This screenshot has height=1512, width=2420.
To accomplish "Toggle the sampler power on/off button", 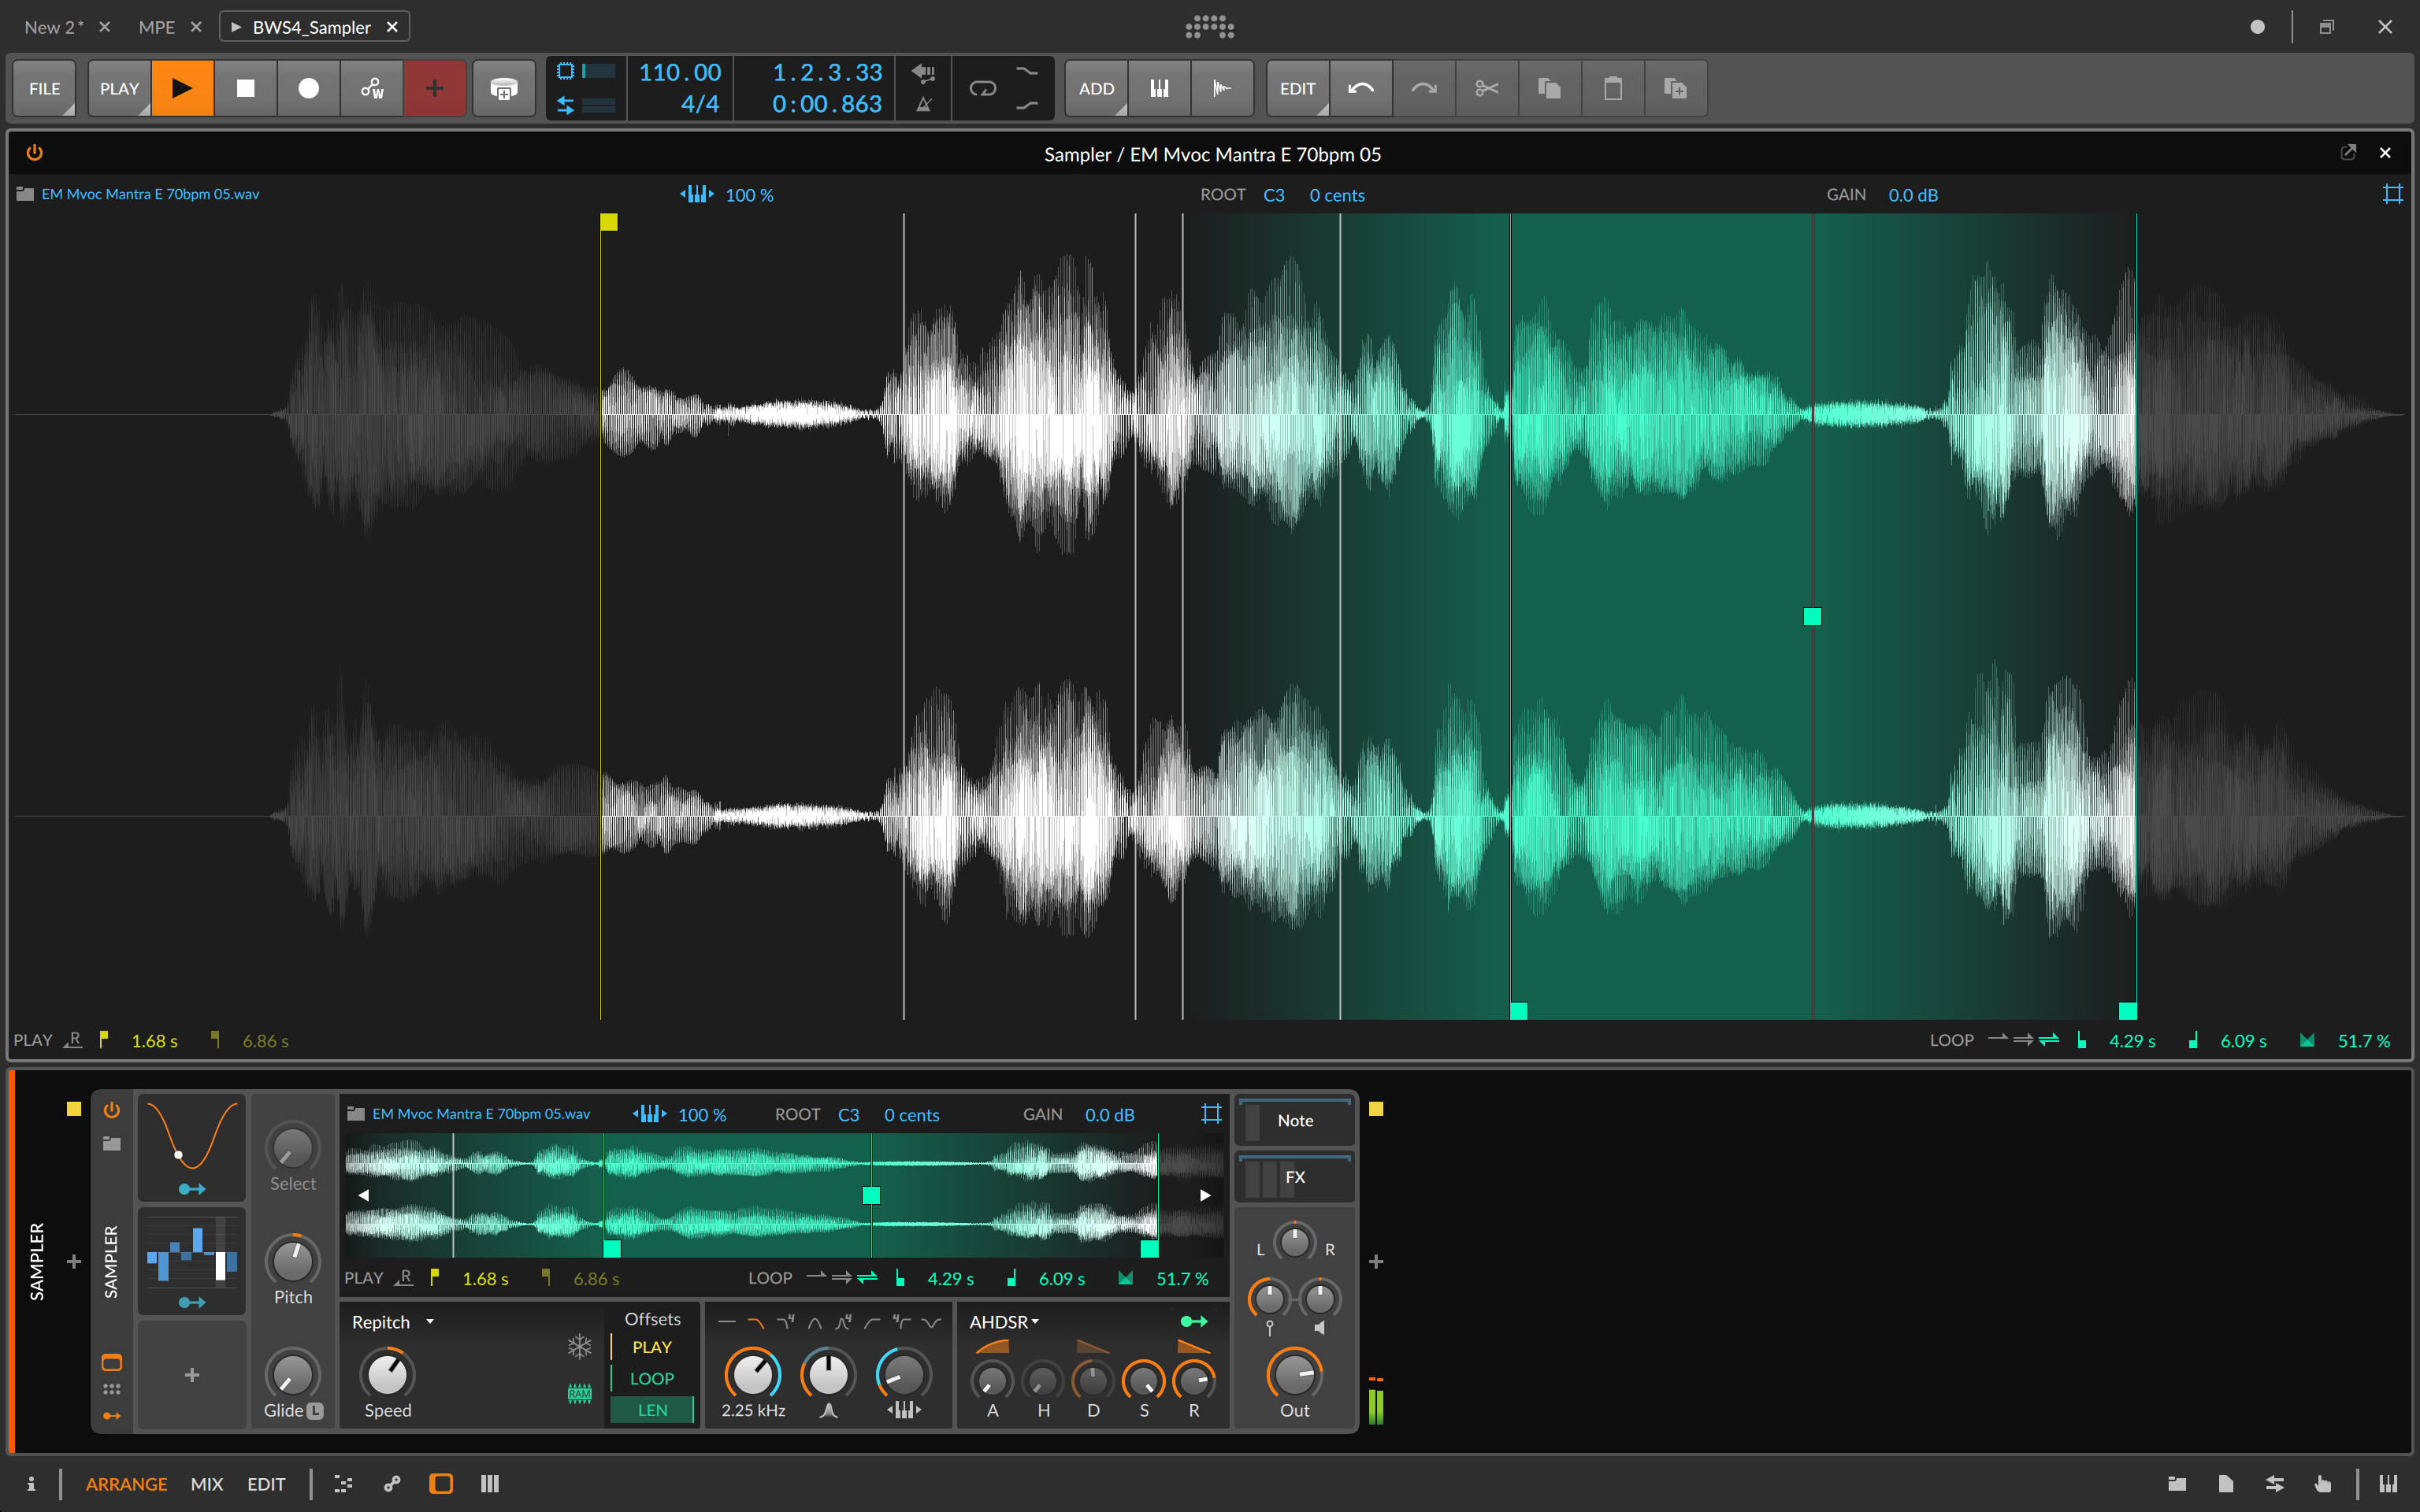I will click(x=112, y=1111).
